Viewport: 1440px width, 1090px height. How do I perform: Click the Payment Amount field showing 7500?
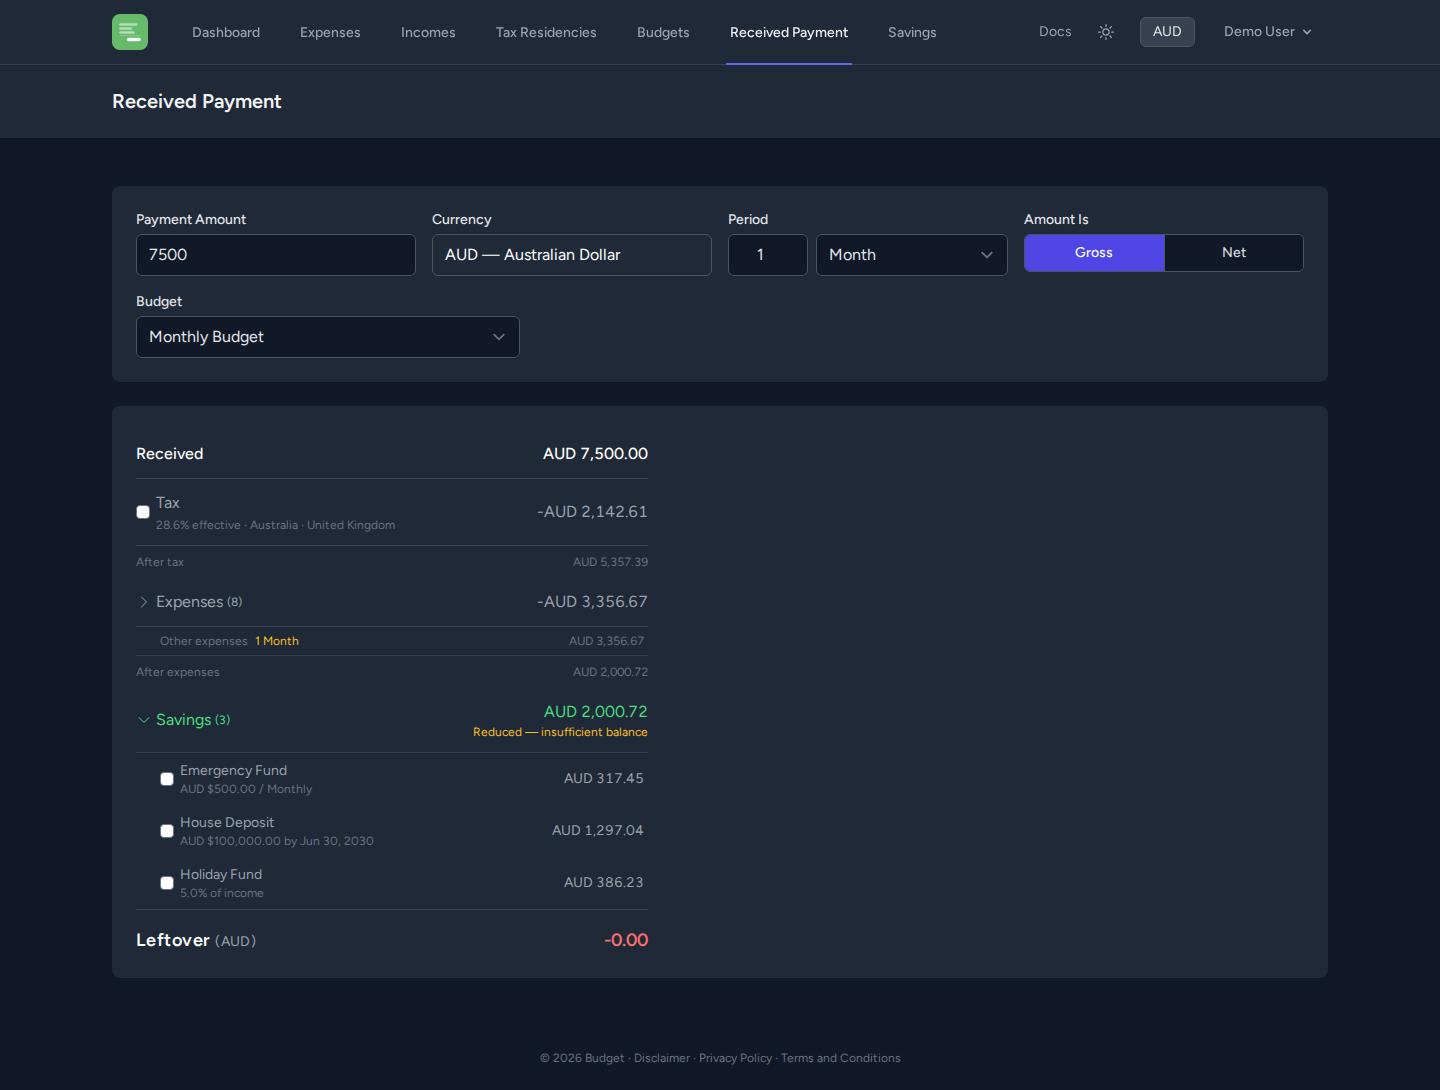(x=276, y=255)
